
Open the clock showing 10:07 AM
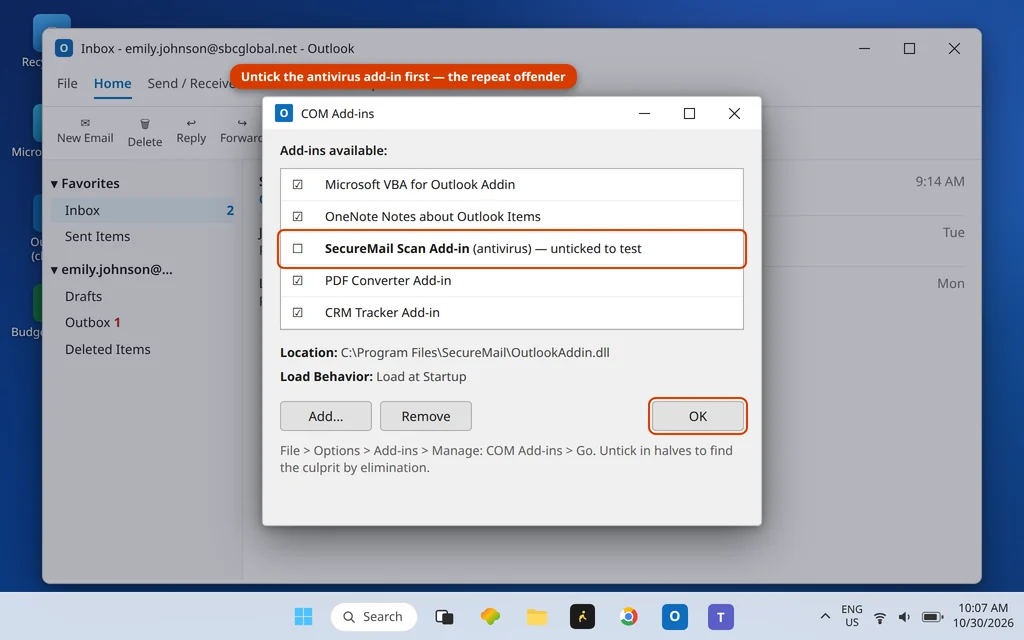pyautogui.click(x=983, y=616)
